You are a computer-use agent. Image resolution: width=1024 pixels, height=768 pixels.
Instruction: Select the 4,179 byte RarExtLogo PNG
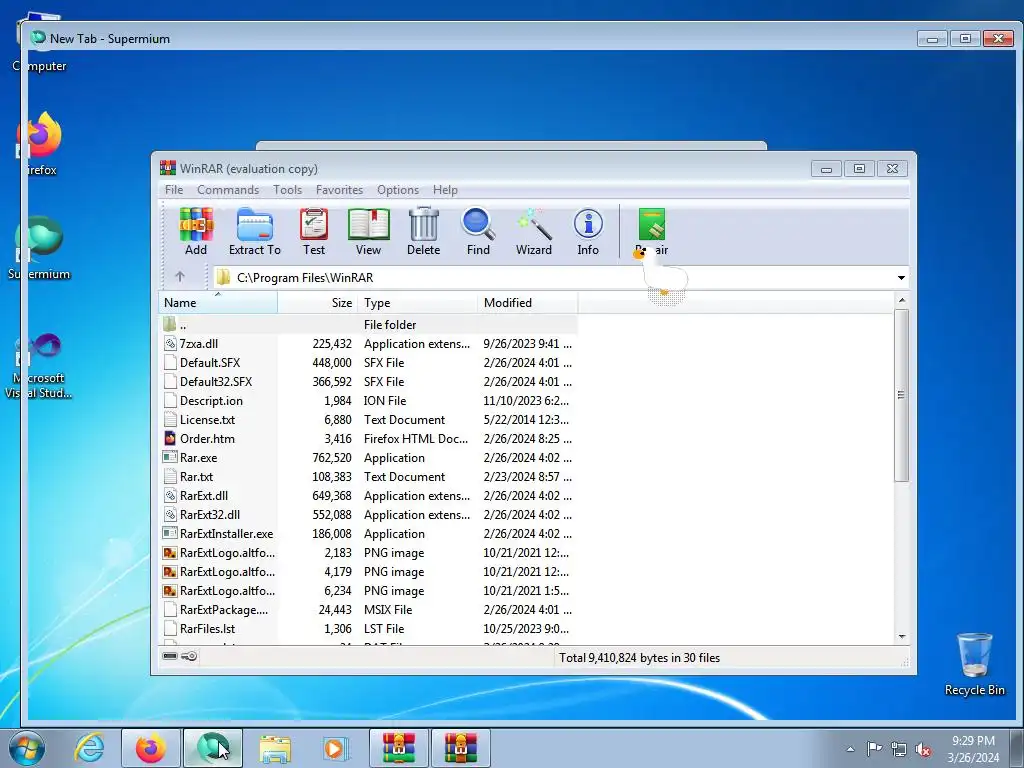(x=368, y=571)
